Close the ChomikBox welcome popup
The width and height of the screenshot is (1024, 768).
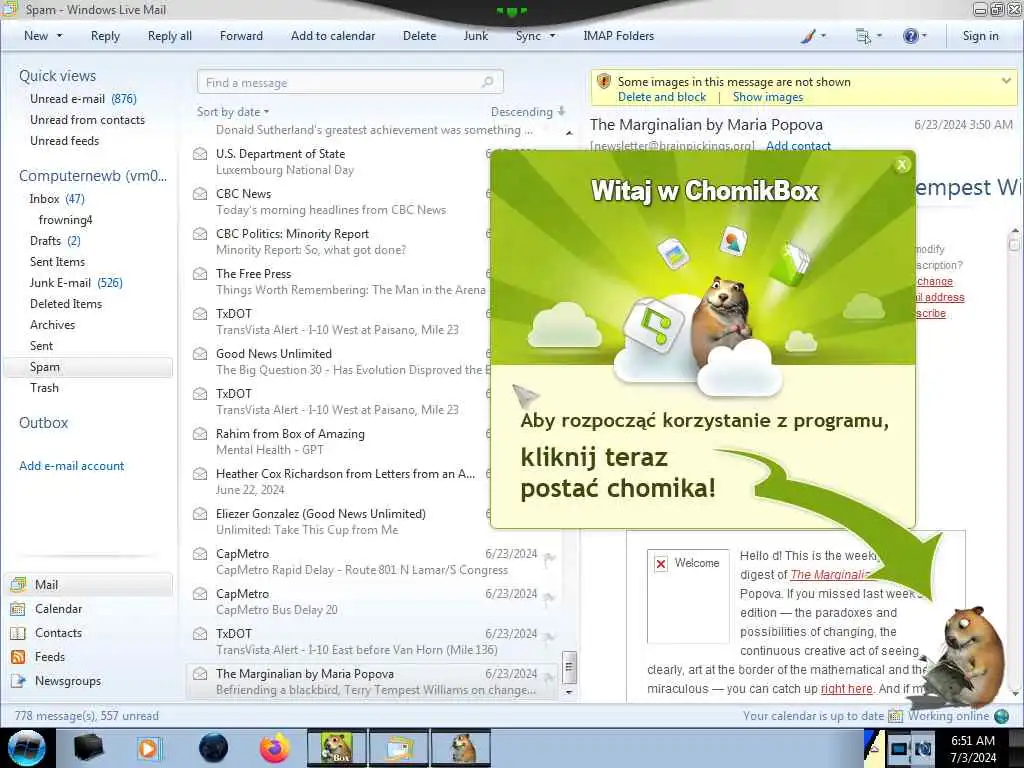click(902, 165)
